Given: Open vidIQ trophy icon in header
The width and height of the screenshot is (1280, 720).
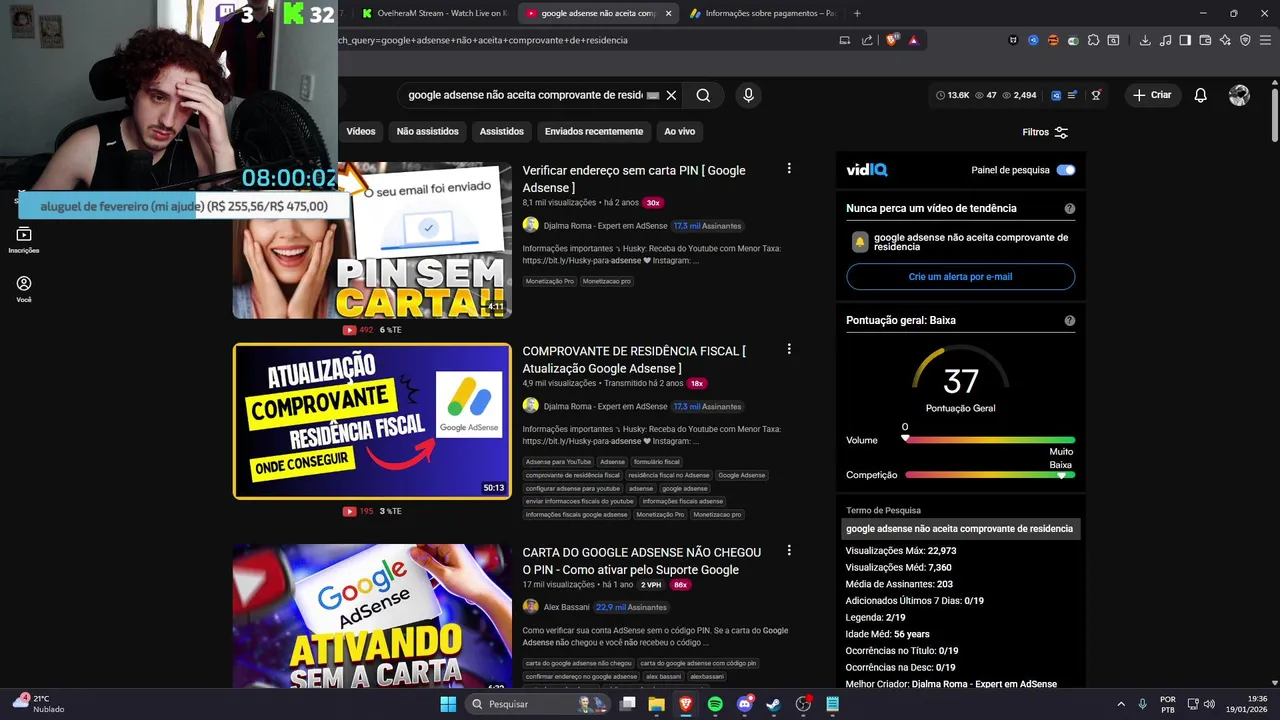Looking at the screenshot, I should [1096, 95].
